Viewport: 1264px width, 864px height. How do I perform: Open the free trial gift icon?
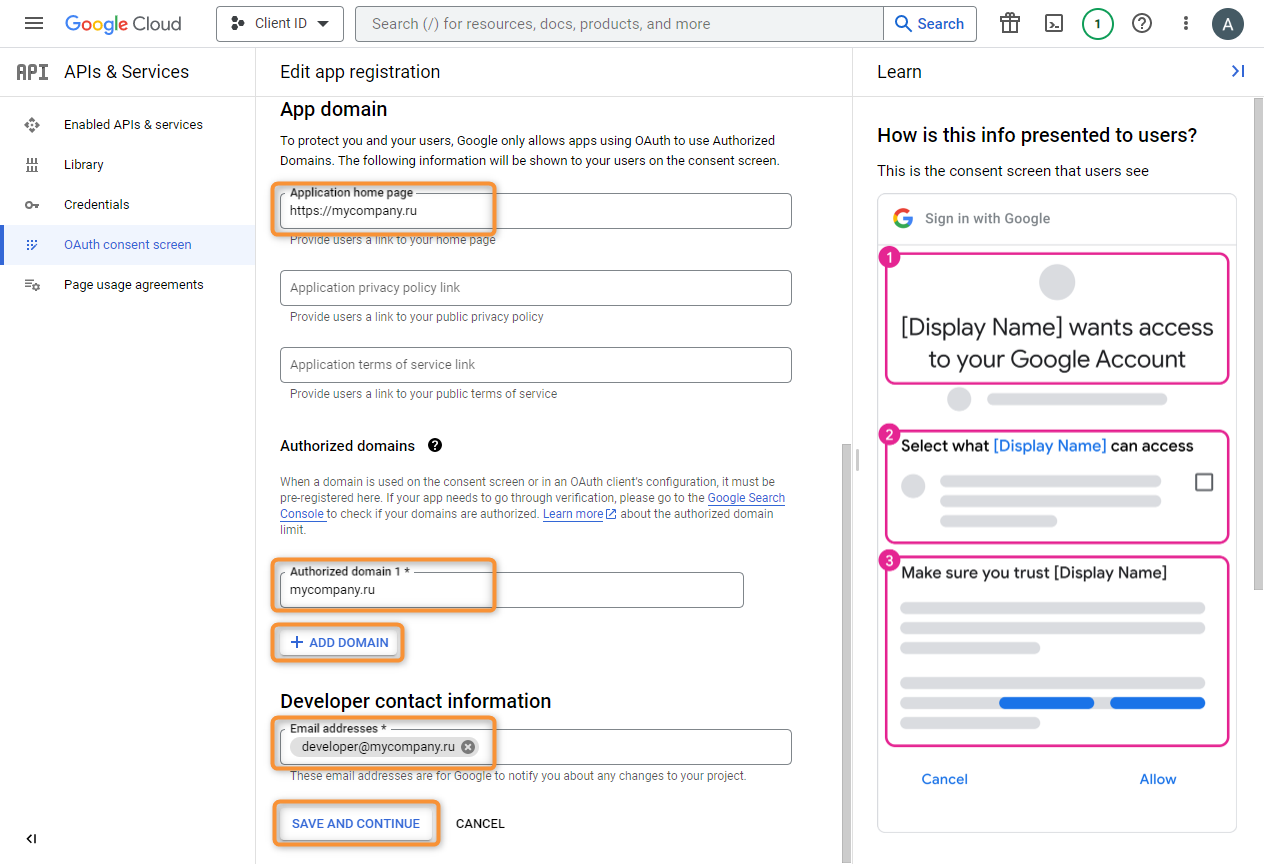(1010, 24)
